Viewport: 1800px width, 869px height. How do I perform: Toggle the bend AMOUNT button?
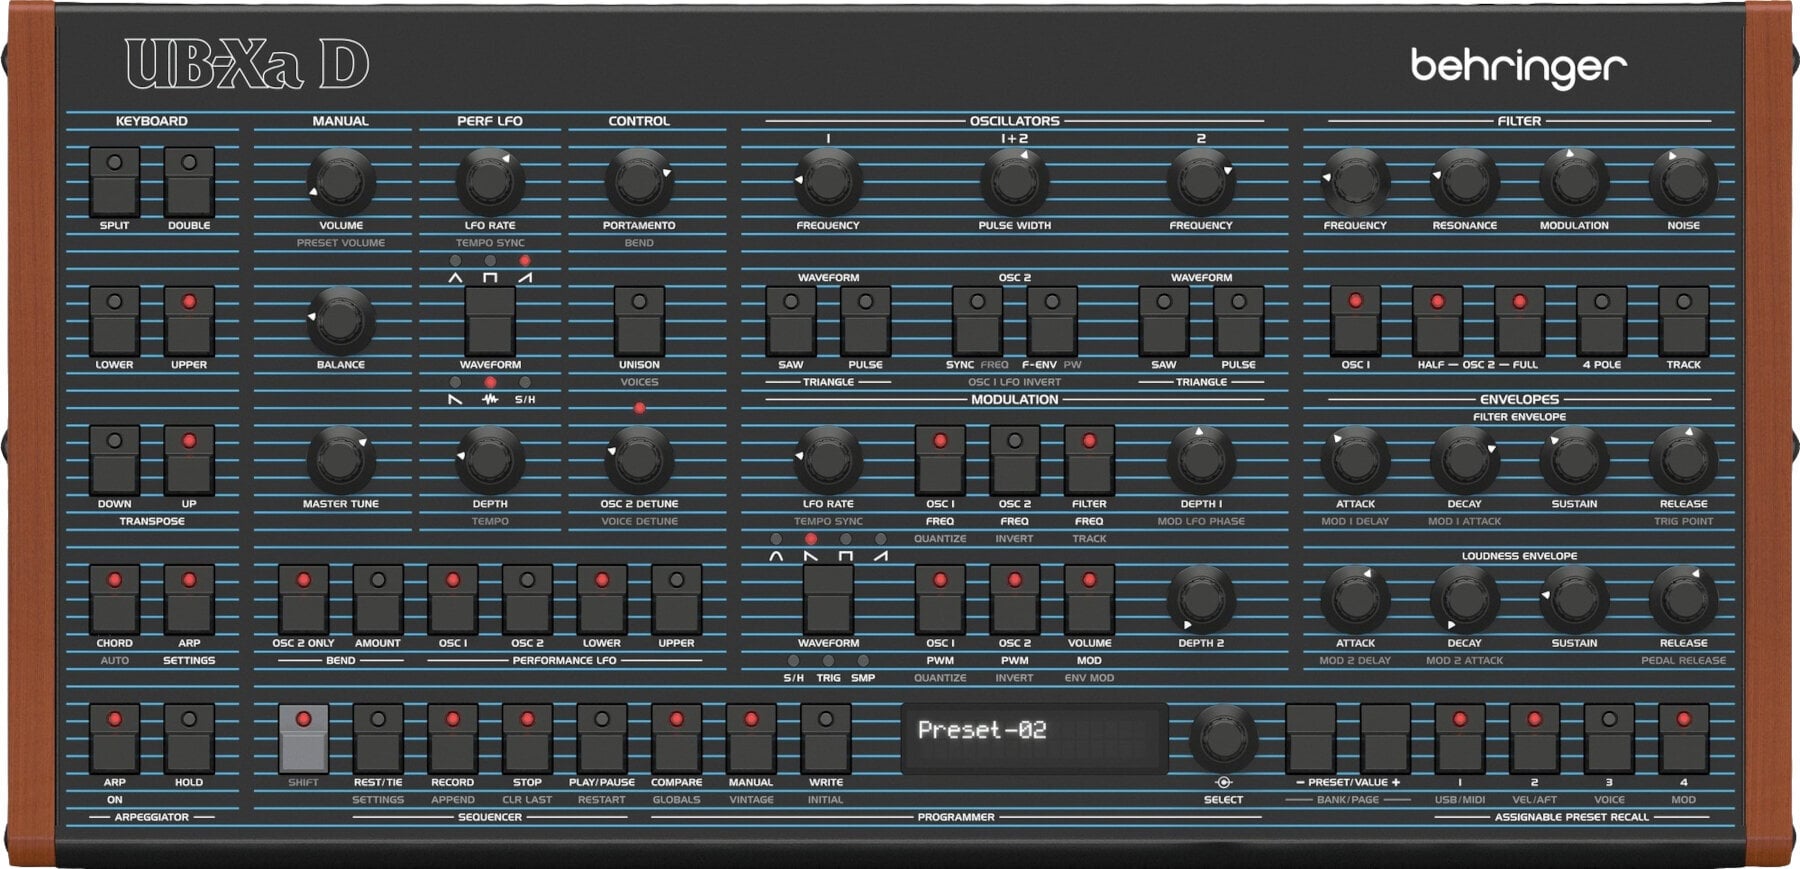pyautogui.click(x=378, y=600)
